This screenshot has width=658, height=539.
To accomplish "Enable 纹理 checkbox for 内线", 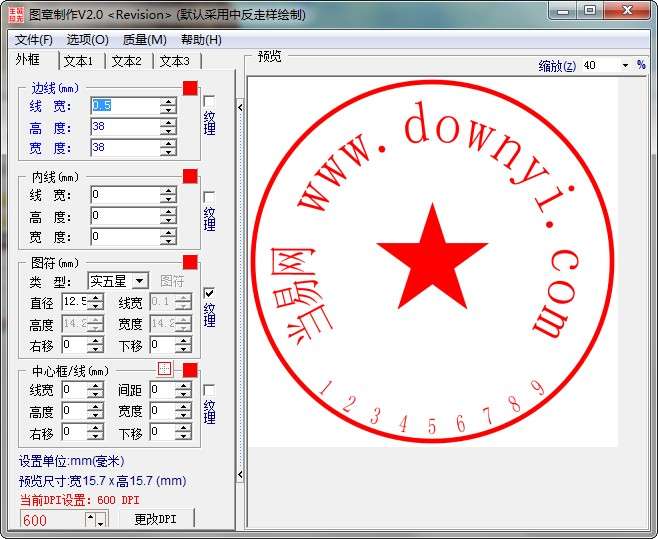I will click(209, 197).
